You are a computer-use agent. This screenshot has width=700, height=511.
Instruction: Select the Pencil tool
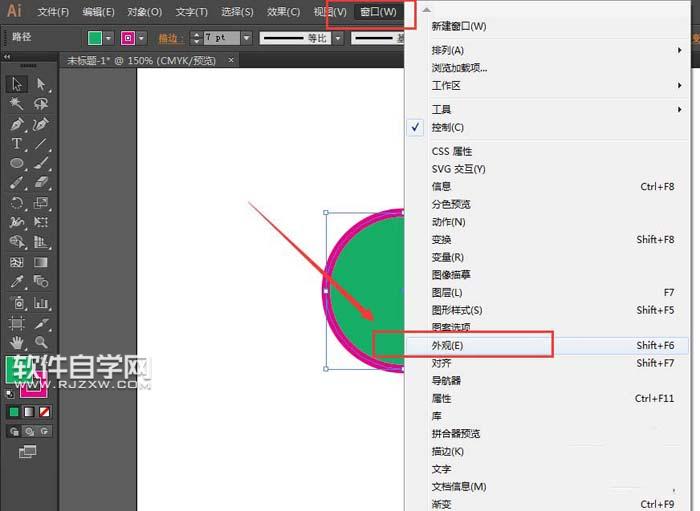click(17, 183)
